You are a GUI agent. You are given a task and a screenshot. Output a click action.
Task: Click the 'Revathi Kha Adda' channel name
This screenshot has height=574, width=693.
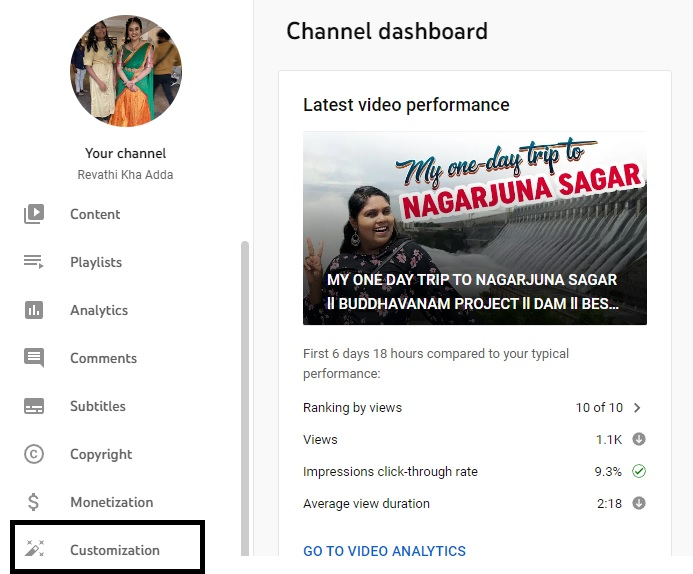(x=126, y=175)
